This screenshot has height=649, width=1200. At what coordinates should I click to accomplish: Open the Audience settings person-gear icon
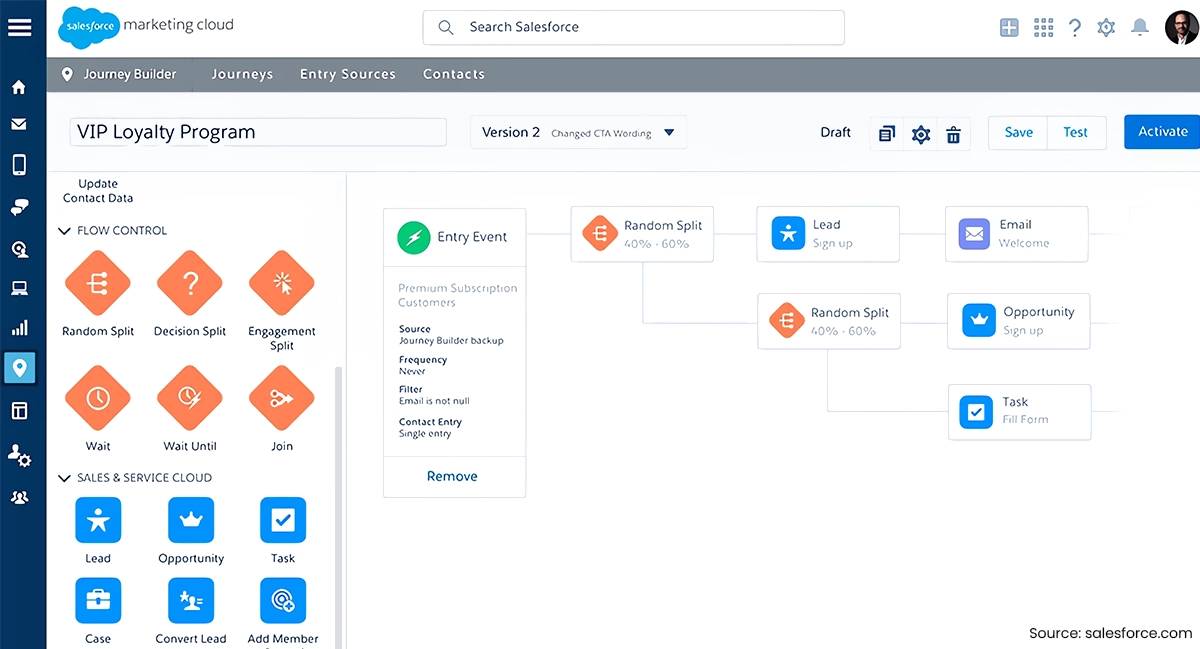tap(19, 455)
